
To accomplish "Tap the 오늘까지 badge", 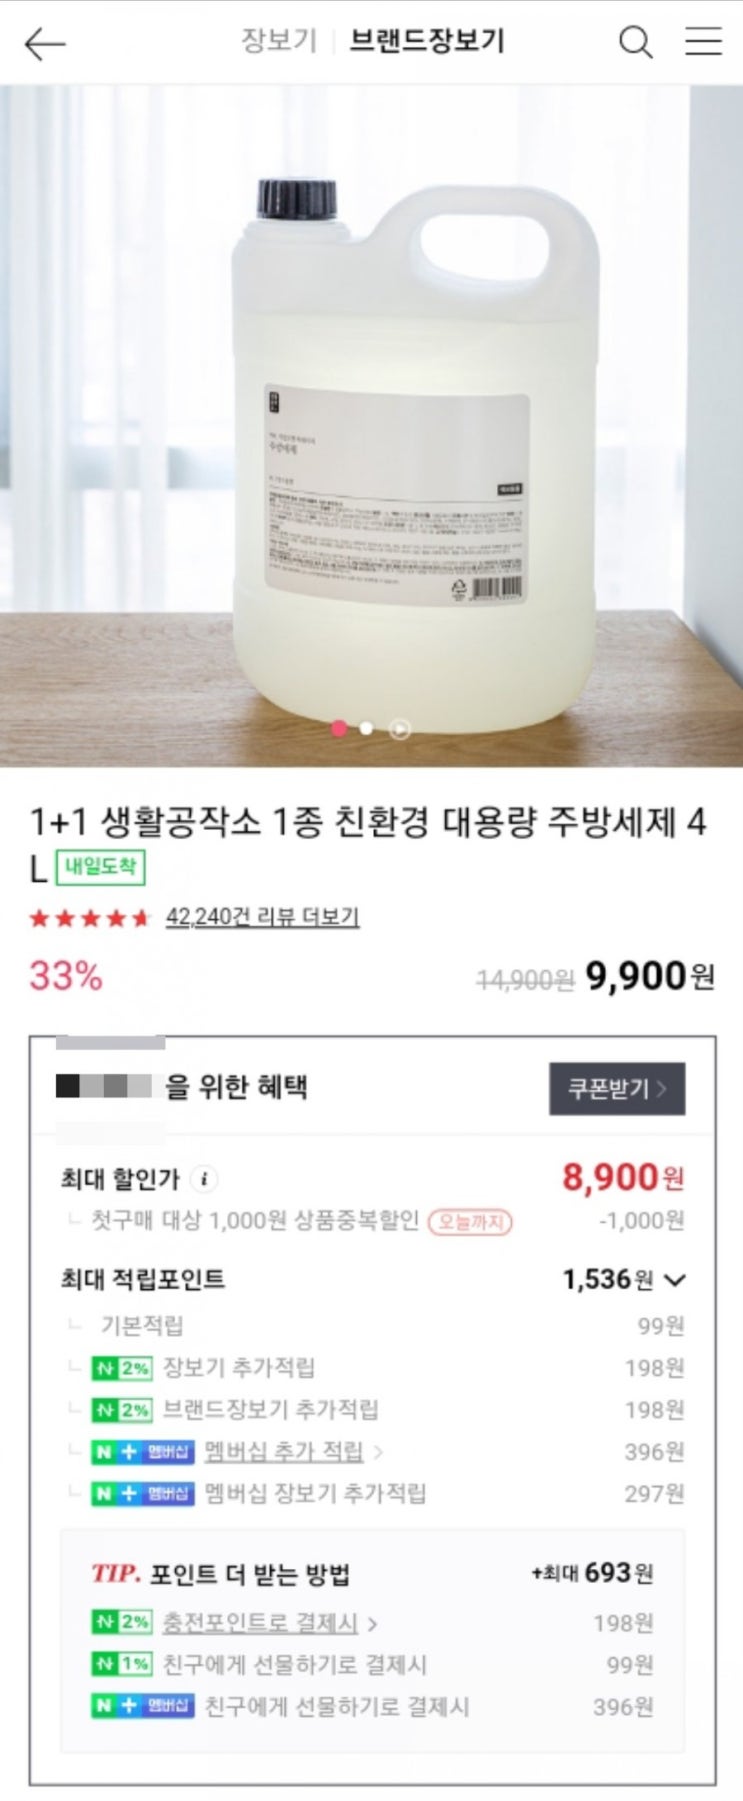I will pyautogui.click(x=470, y=1222).
